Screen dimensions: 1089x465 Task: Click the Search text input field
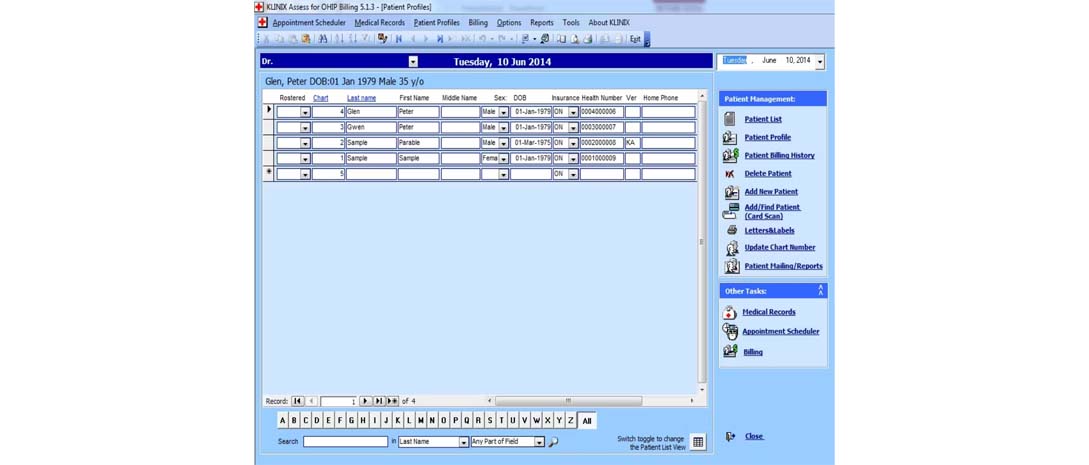coord(345,442)
